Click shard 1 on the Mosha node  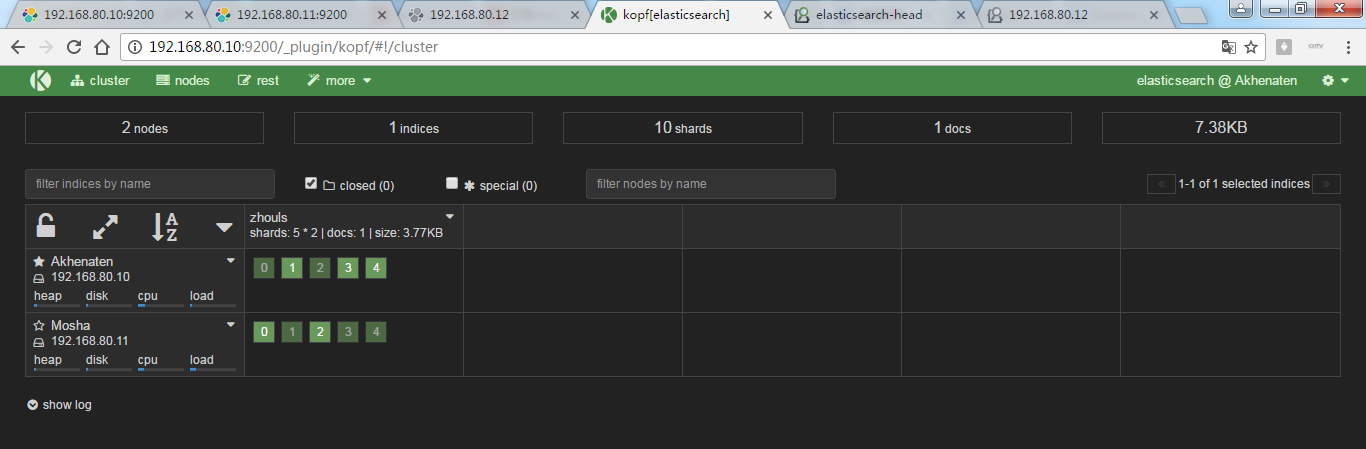tap(292, 332)
